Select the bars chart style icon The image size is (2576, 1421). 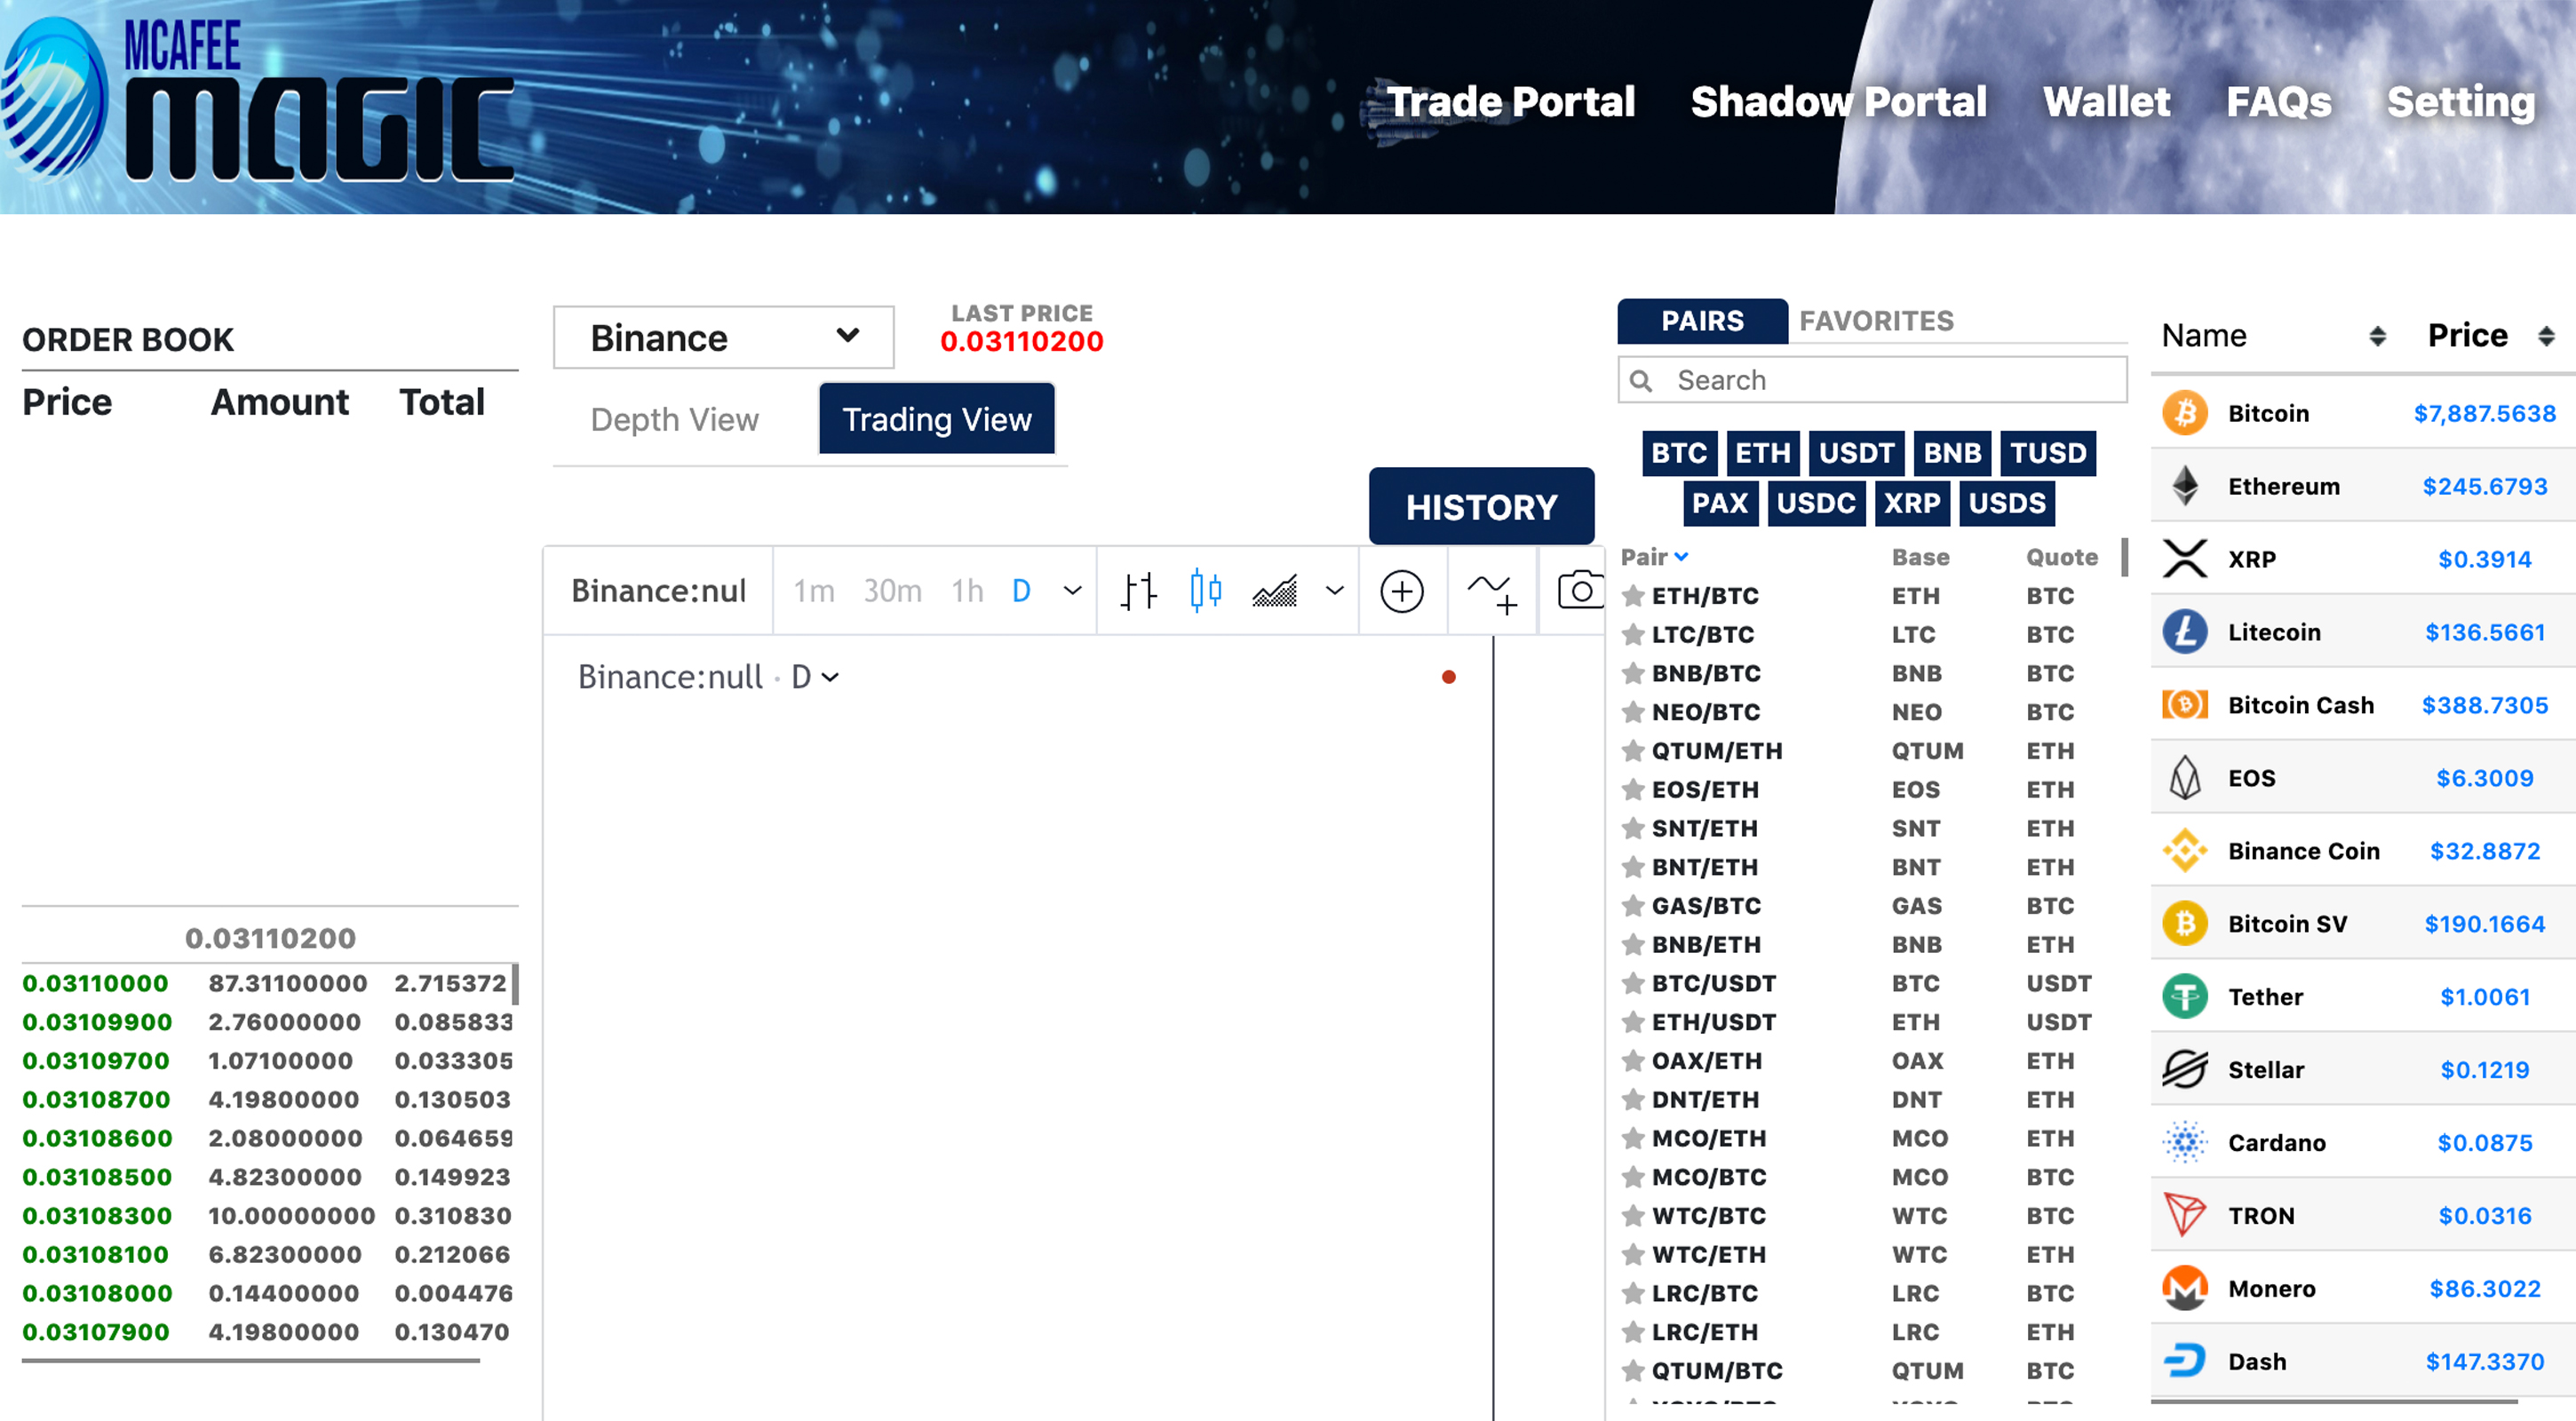1138,591
